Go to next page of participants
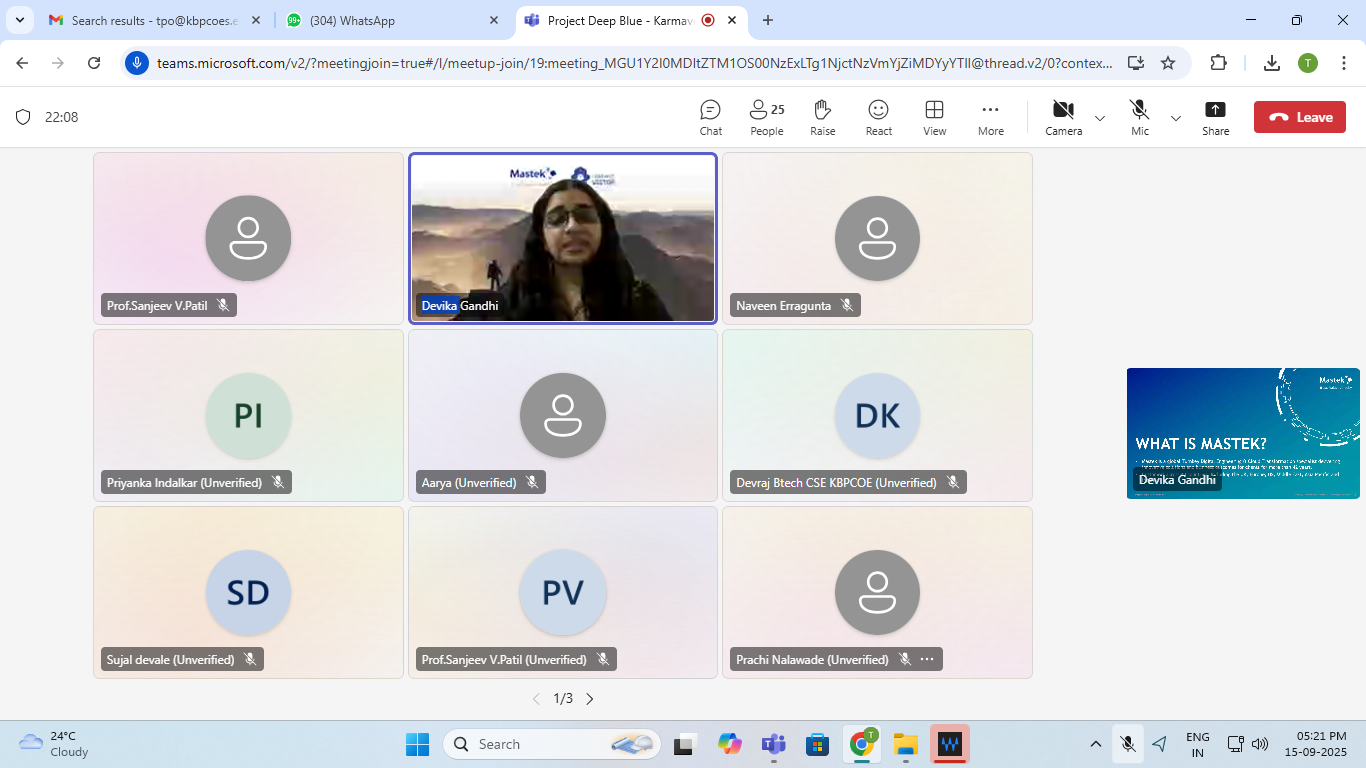This screenshot has height=768, width=1366. (x=590, y=699)
